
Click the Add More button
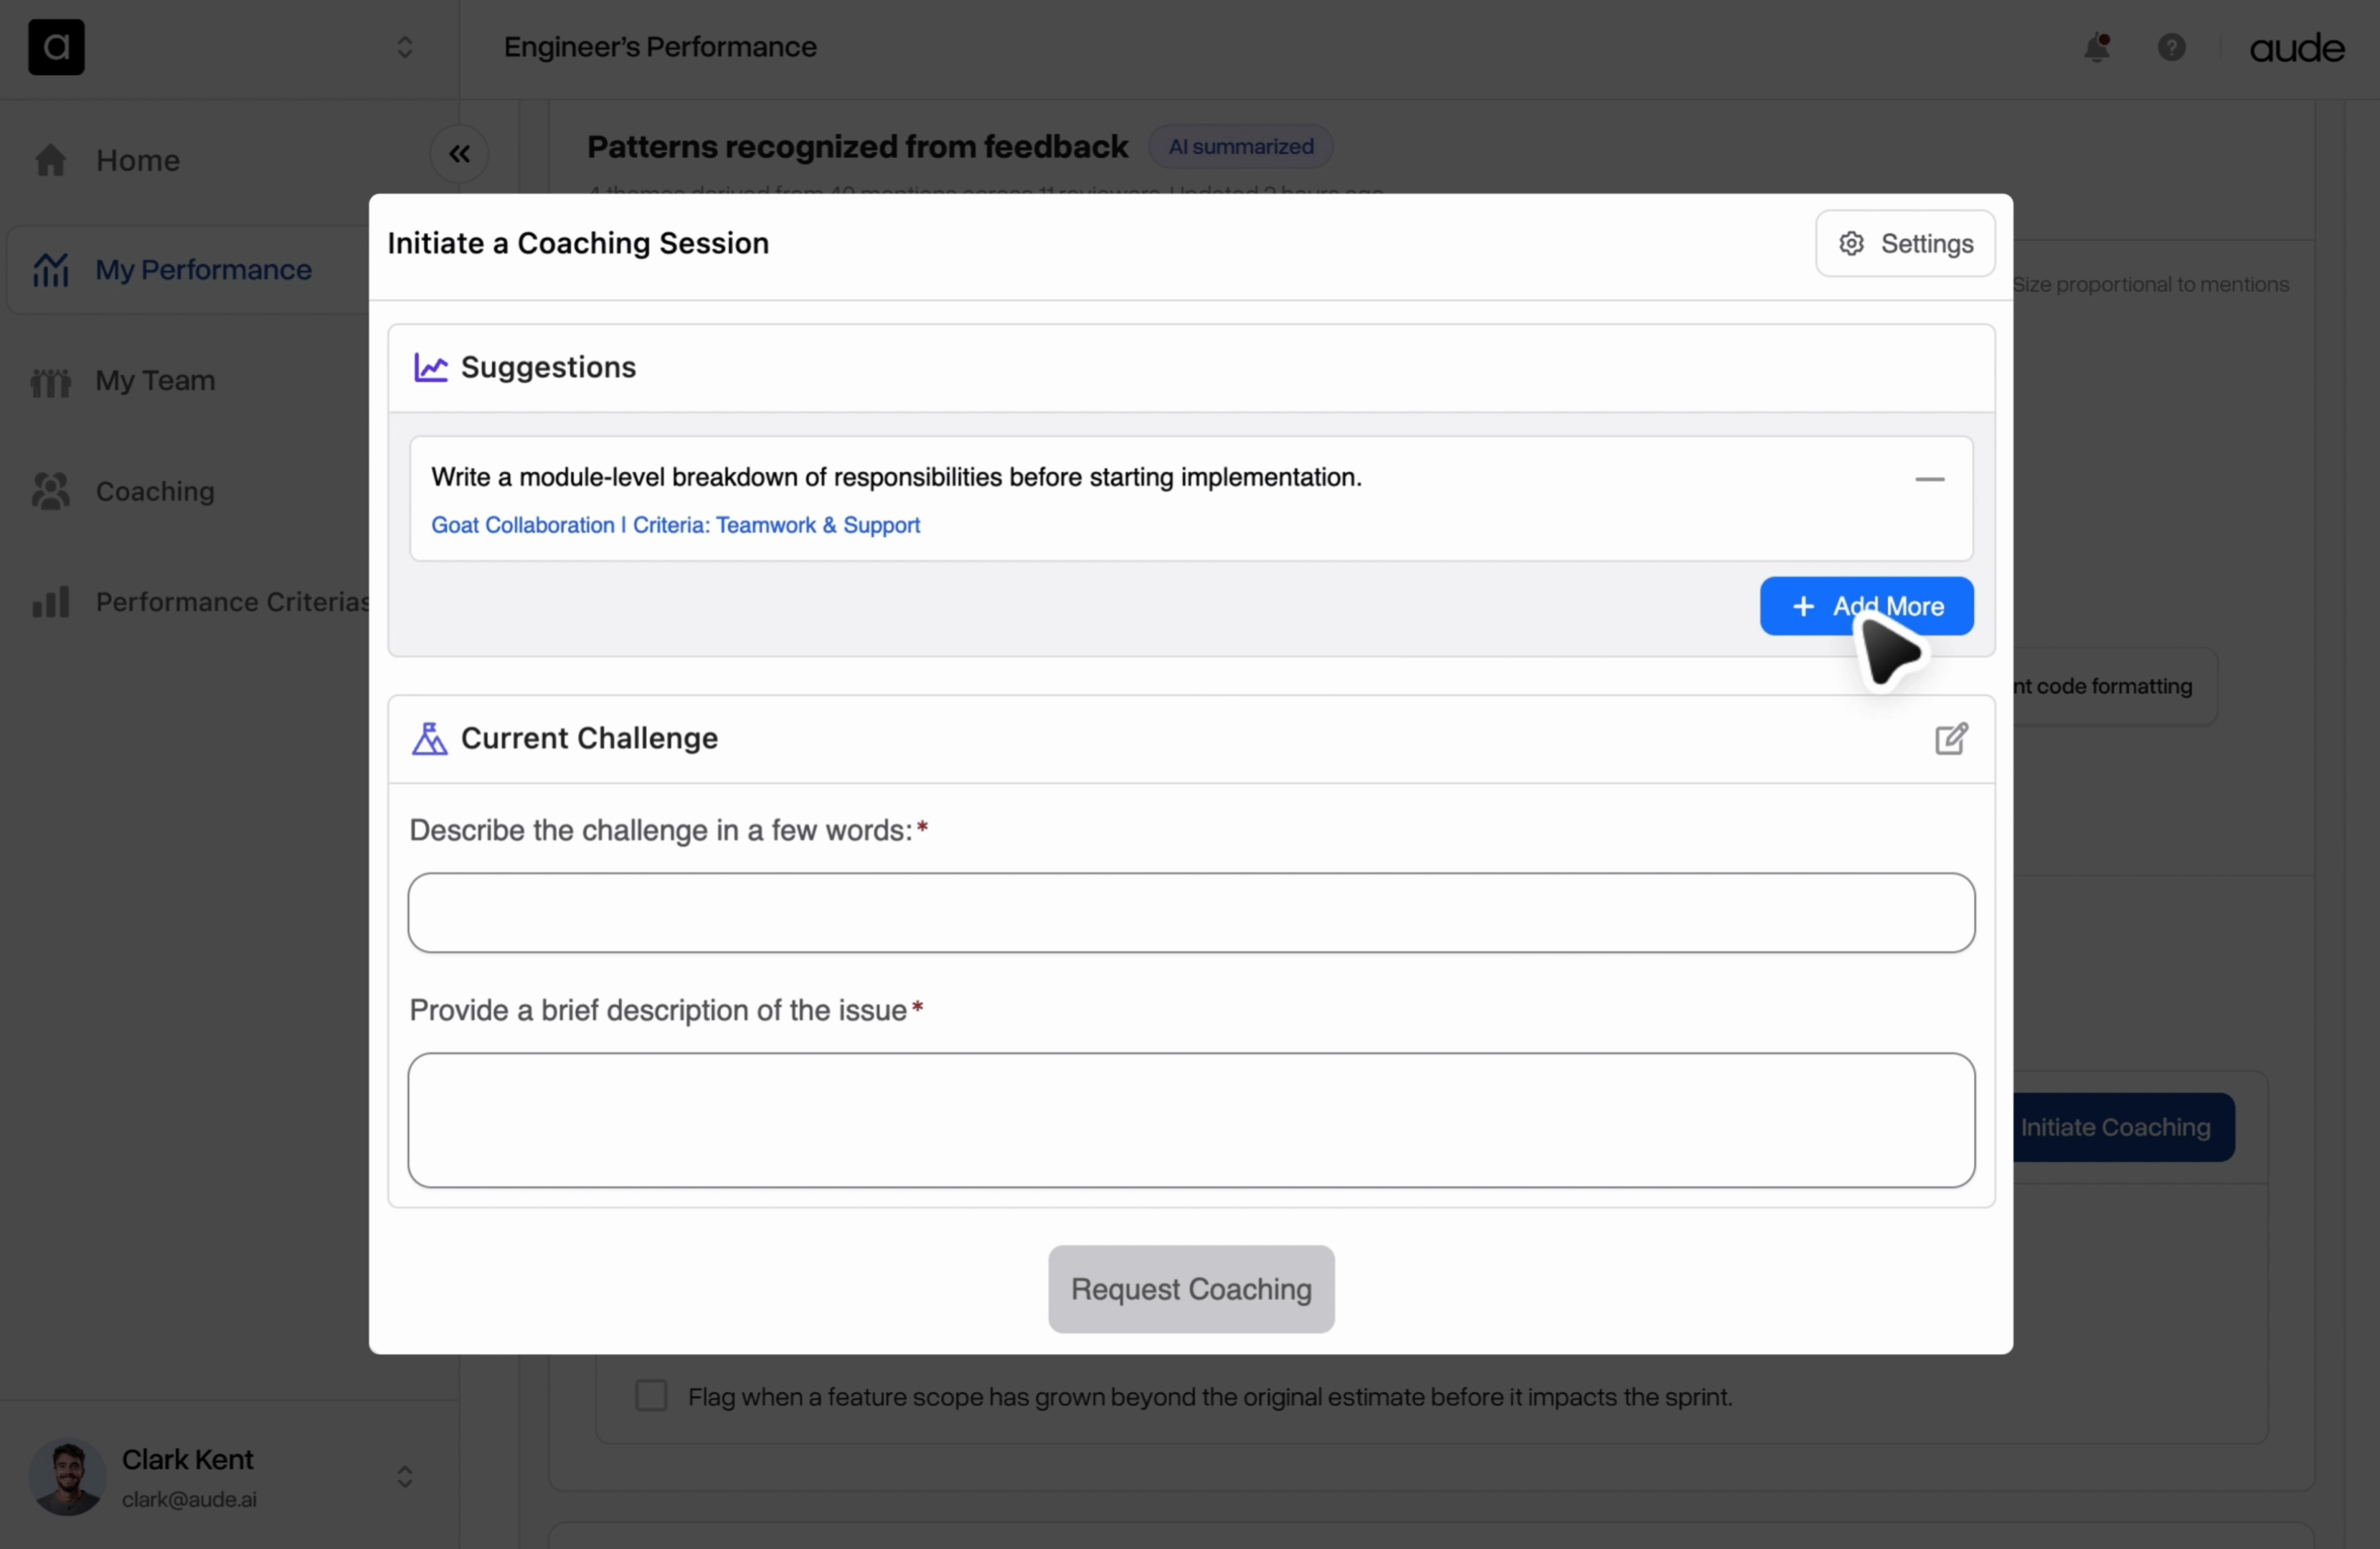(1866, 606)
